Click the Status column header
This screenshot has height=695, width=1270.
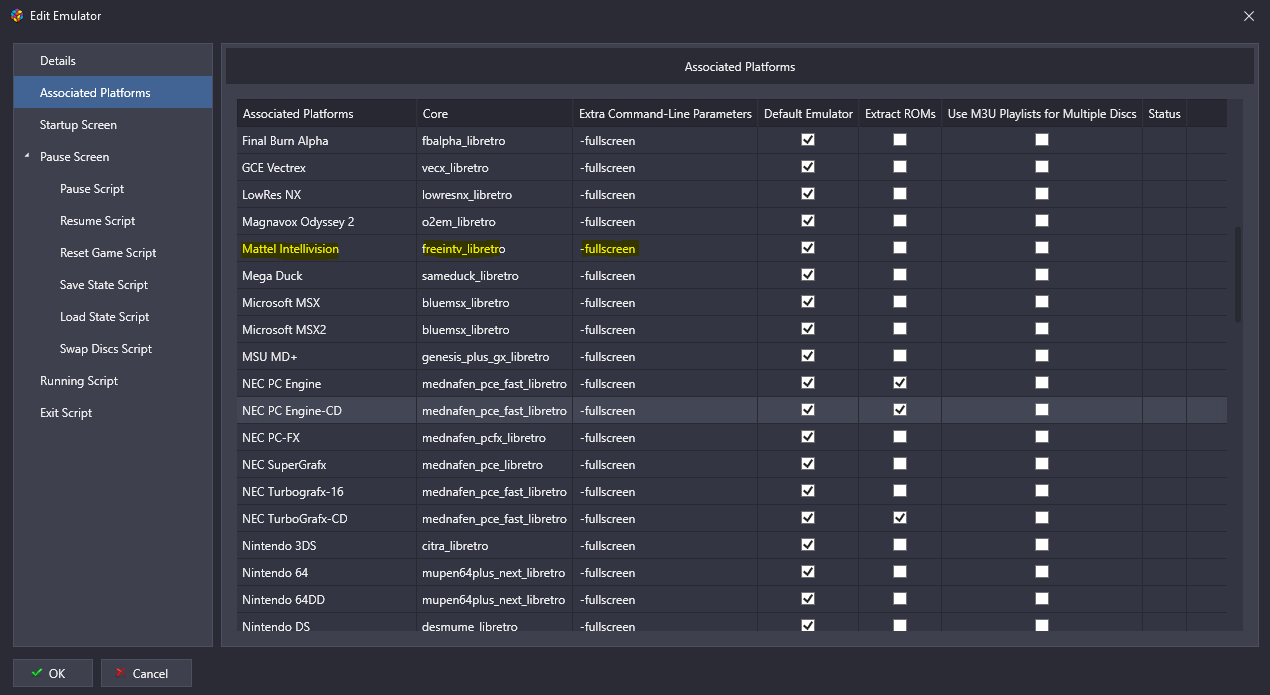[1165, 113]
